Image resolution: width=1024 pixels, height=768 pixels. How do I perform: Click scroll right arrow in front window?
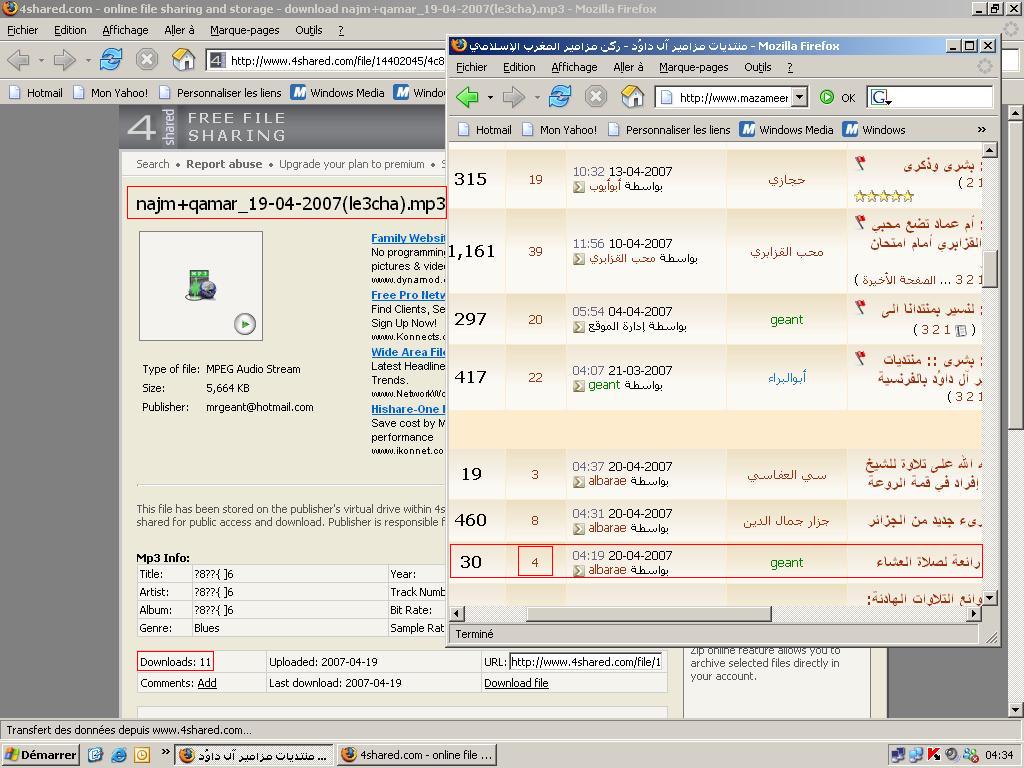point(974,613)
